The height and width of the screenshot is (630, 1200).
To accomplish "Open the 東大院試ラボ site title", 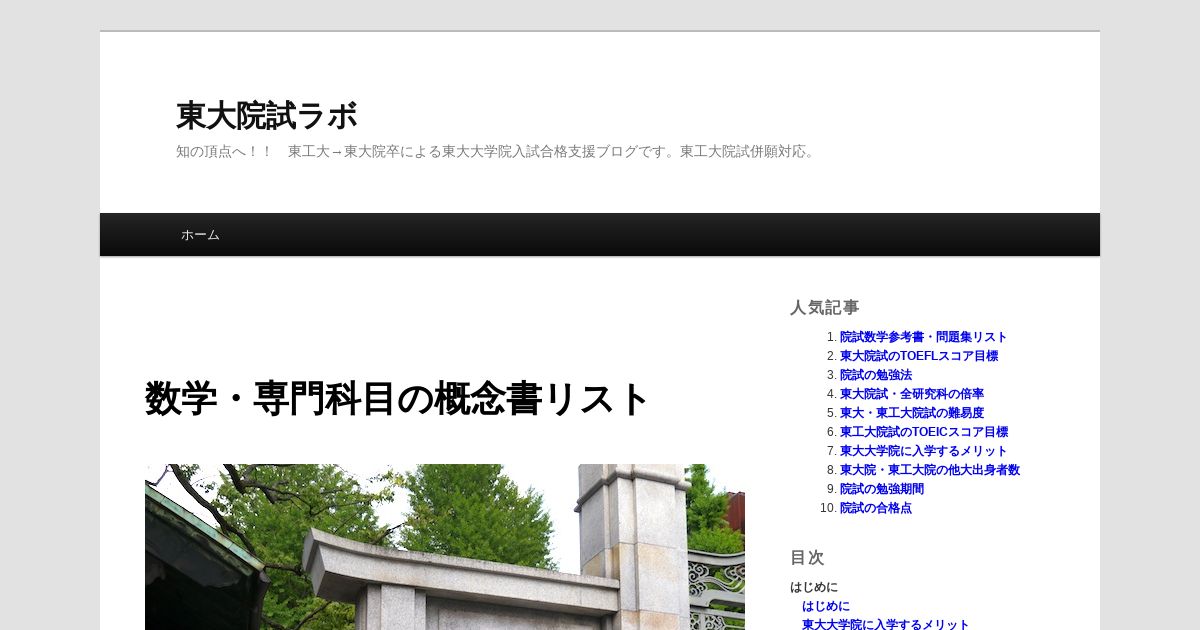I will pos(266,116).
